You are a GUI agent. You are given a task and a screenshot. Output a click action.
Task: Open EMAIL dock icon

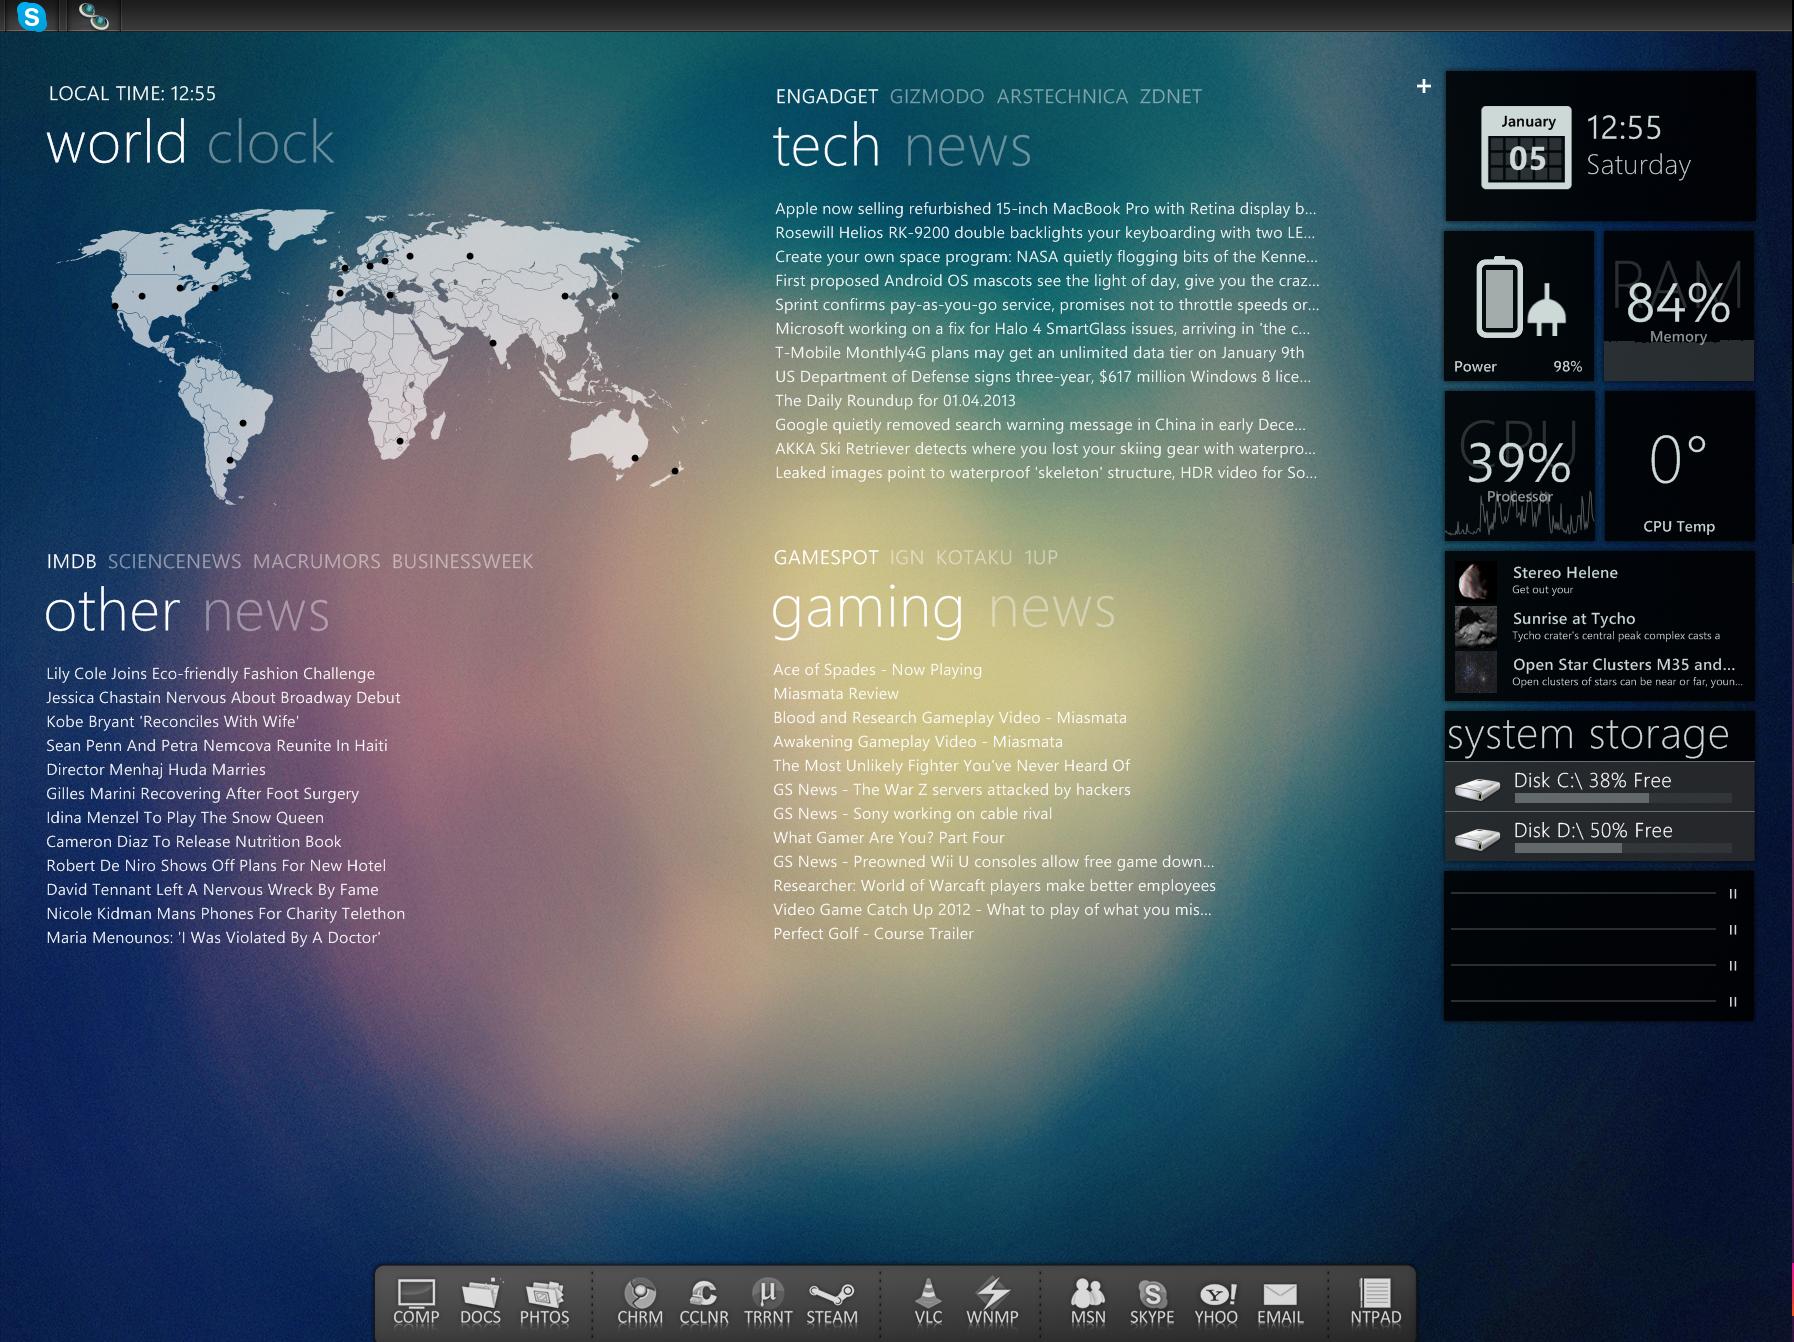[1280, 1302]
